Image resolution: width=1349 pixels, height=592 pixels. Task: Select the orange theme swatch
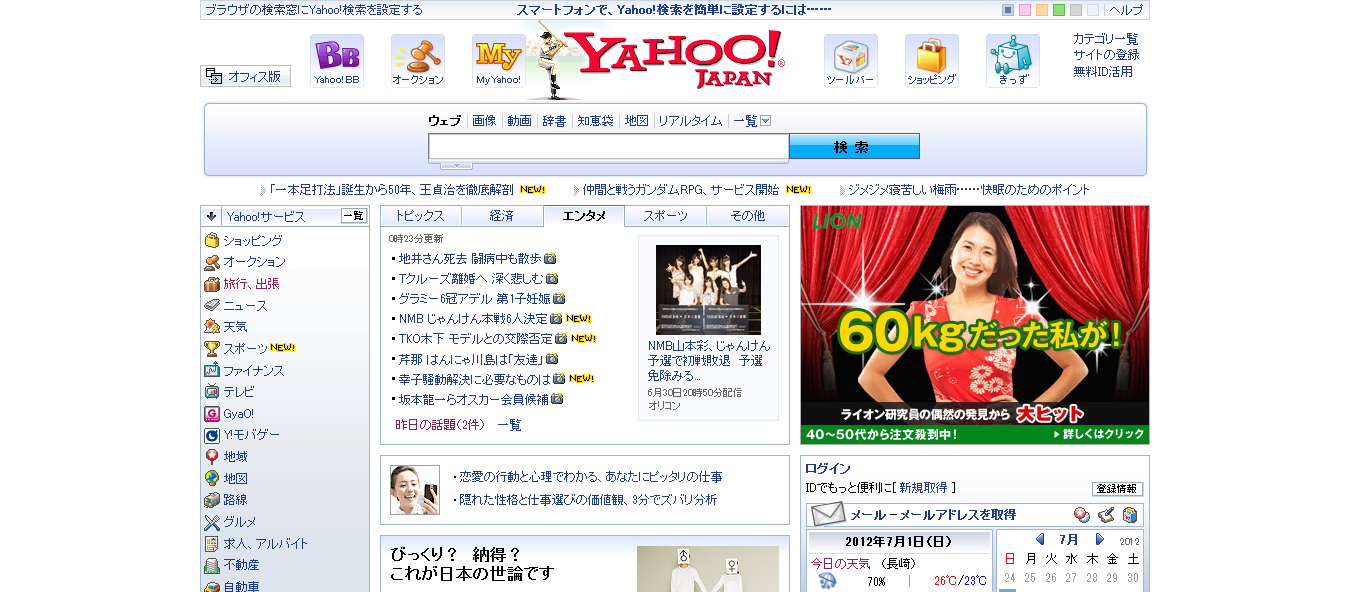1042,10
